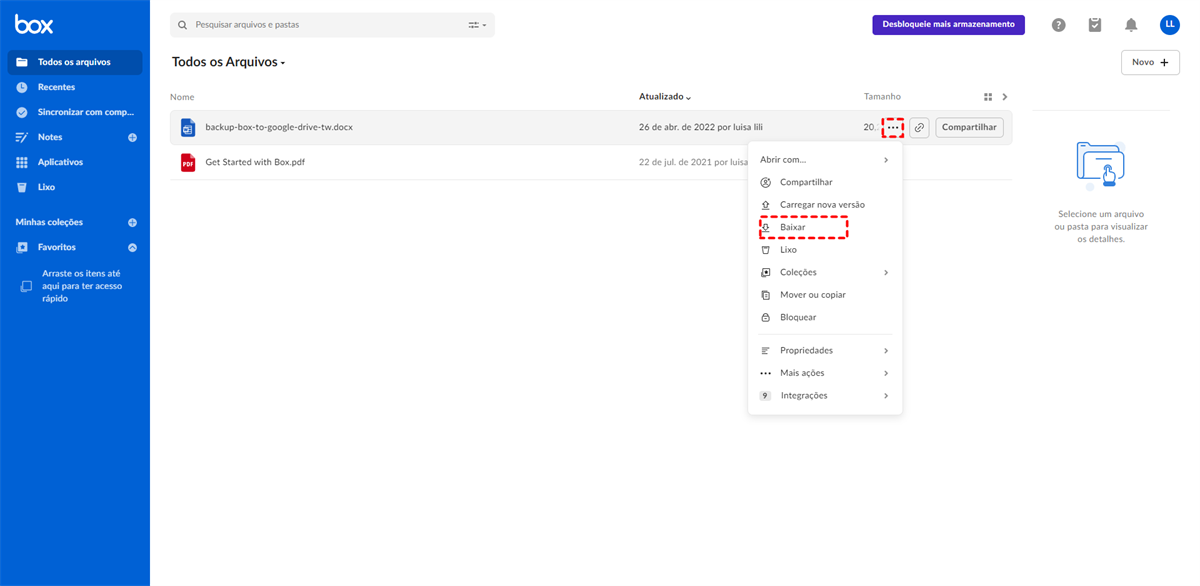Sort files by Atualizado column
The width and height of the screenshot is (1200, 586).
pos(665,97)
